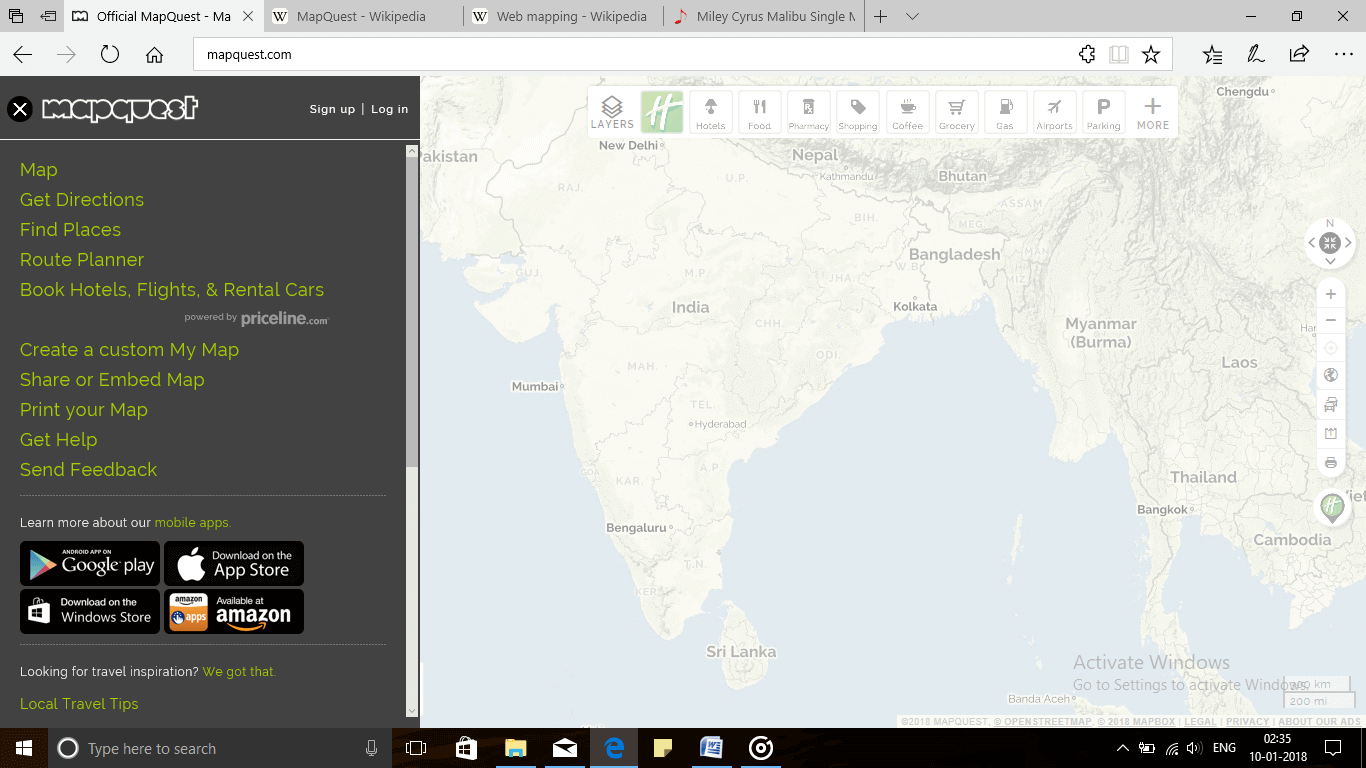Click the locate me target icon
The height and width of the screenshot is (768, 1366).
[1330, 348]
